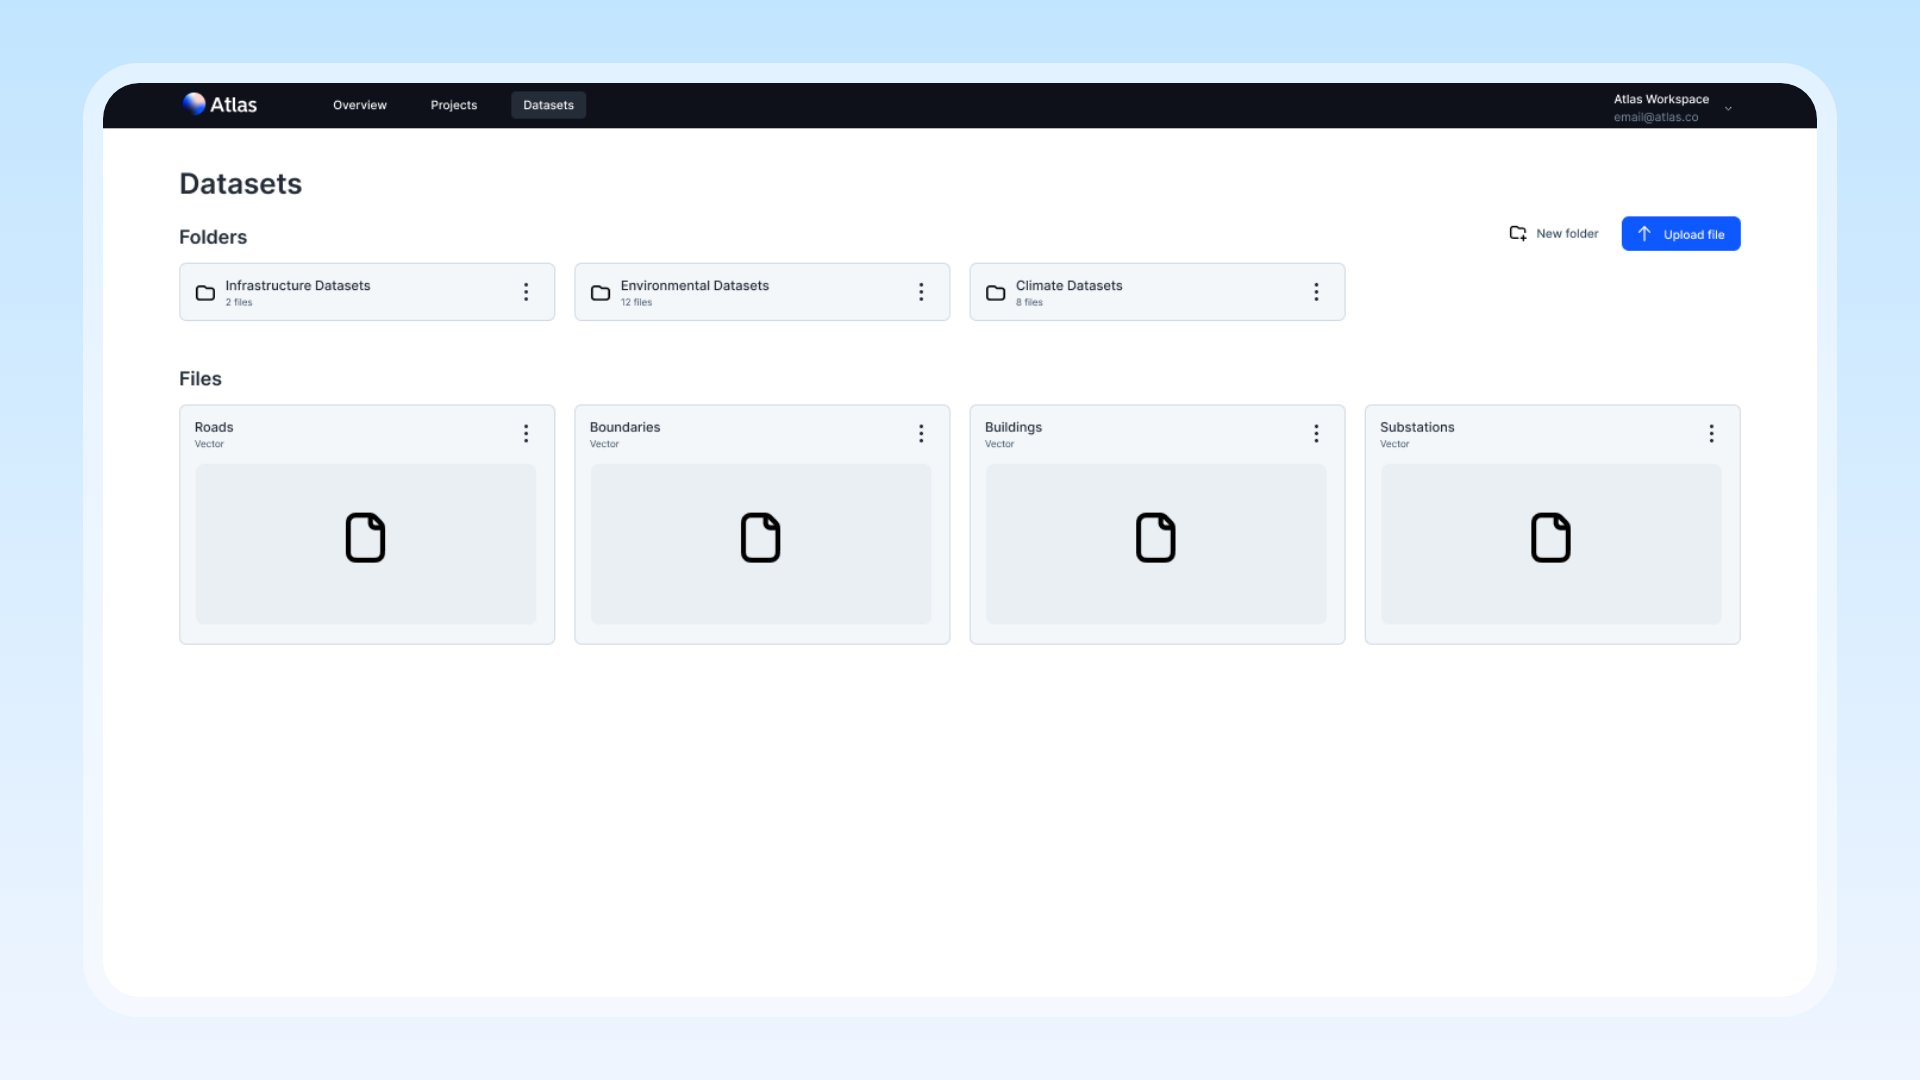The width and height of the screenshot is (1920, 1080).
Task: Select the Datasets tab
Action: [549, 105]
